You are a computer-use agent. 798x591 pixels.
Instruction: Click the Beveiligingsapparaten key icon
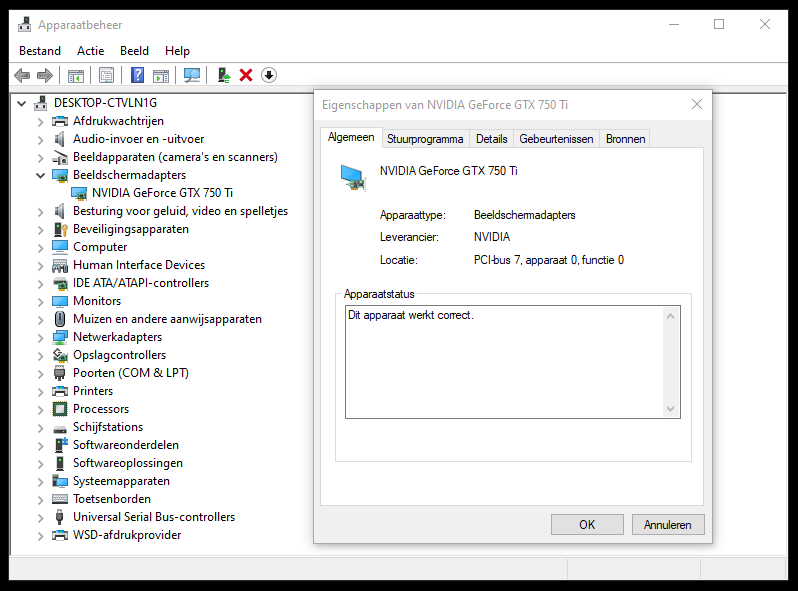(x=60, y=229)
